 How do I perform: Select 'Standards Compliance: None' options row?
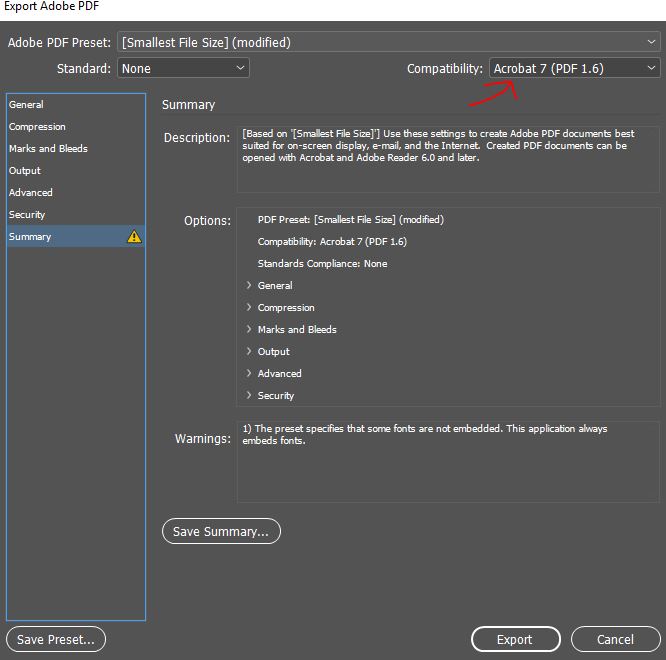coord(322,264)
